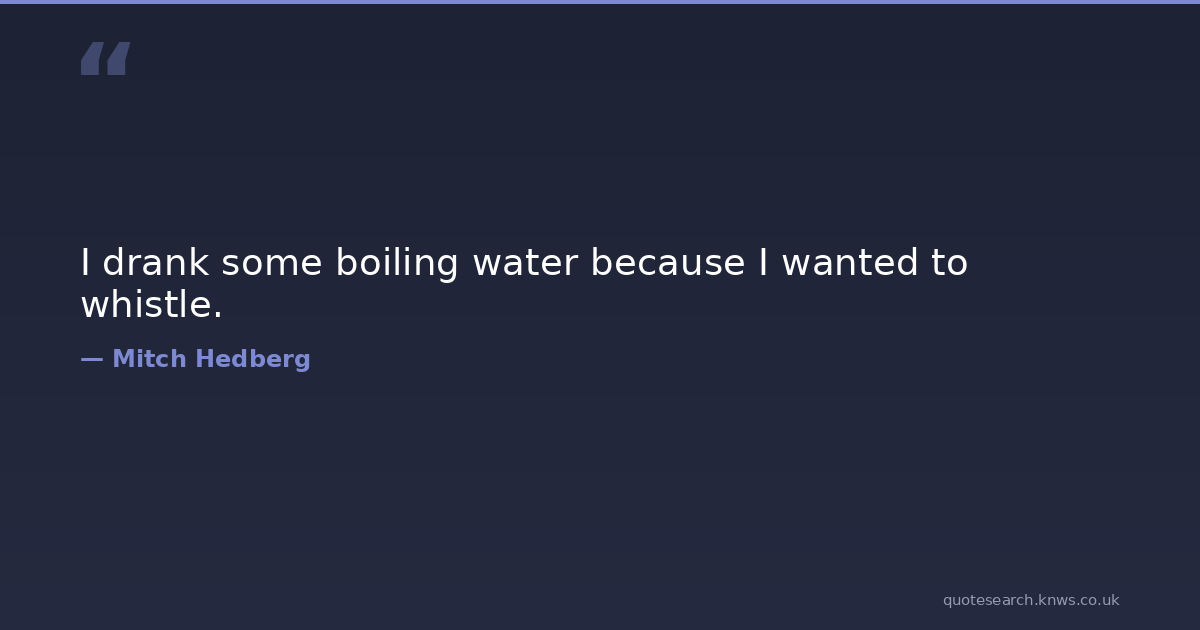
Task: Click the dash before the author name
Action: click(91, 359)
